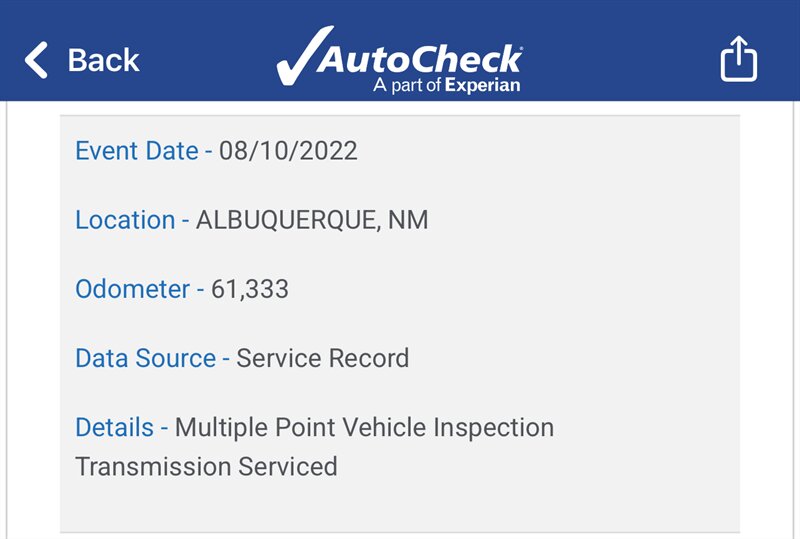800x539 pixels.
Task: Tap the 08/10/2022 date value
Action: pos(288,151)
